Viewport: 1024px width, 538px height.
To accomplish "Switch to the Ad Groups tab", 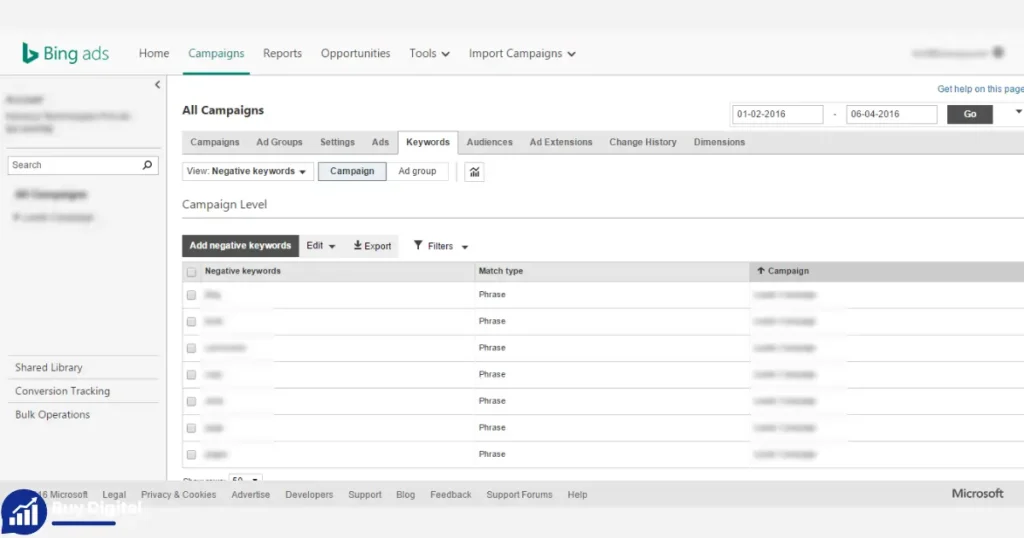I will tap(279, 142).
